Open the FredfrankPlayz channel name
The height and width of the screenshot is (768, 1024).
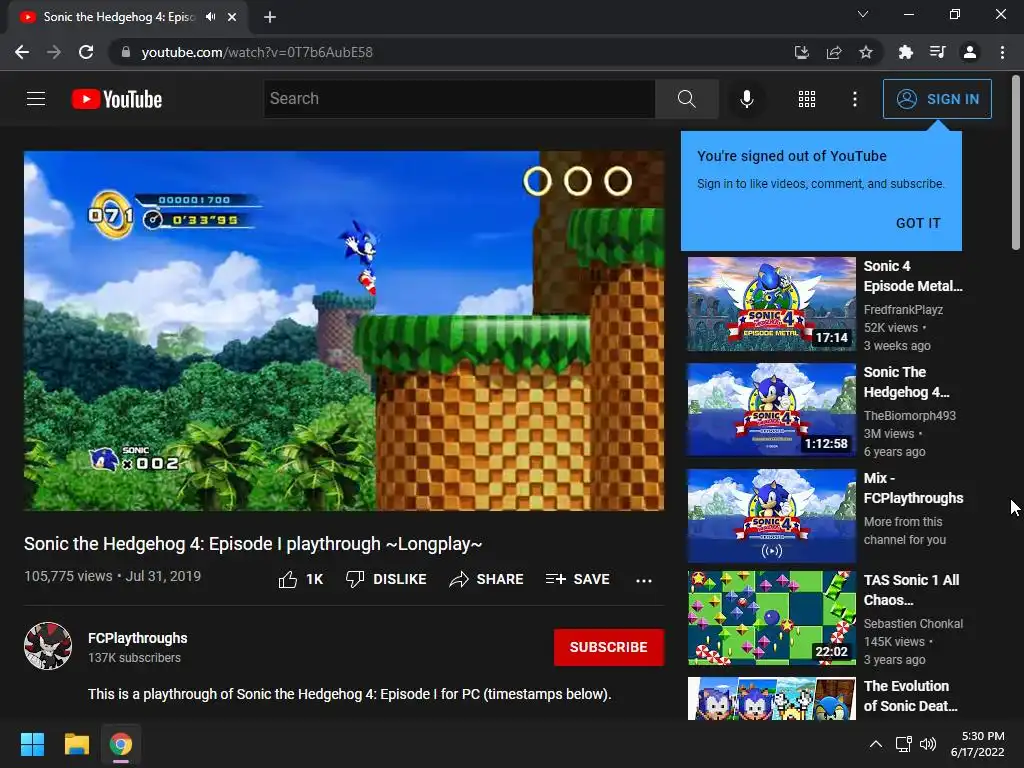903,310
